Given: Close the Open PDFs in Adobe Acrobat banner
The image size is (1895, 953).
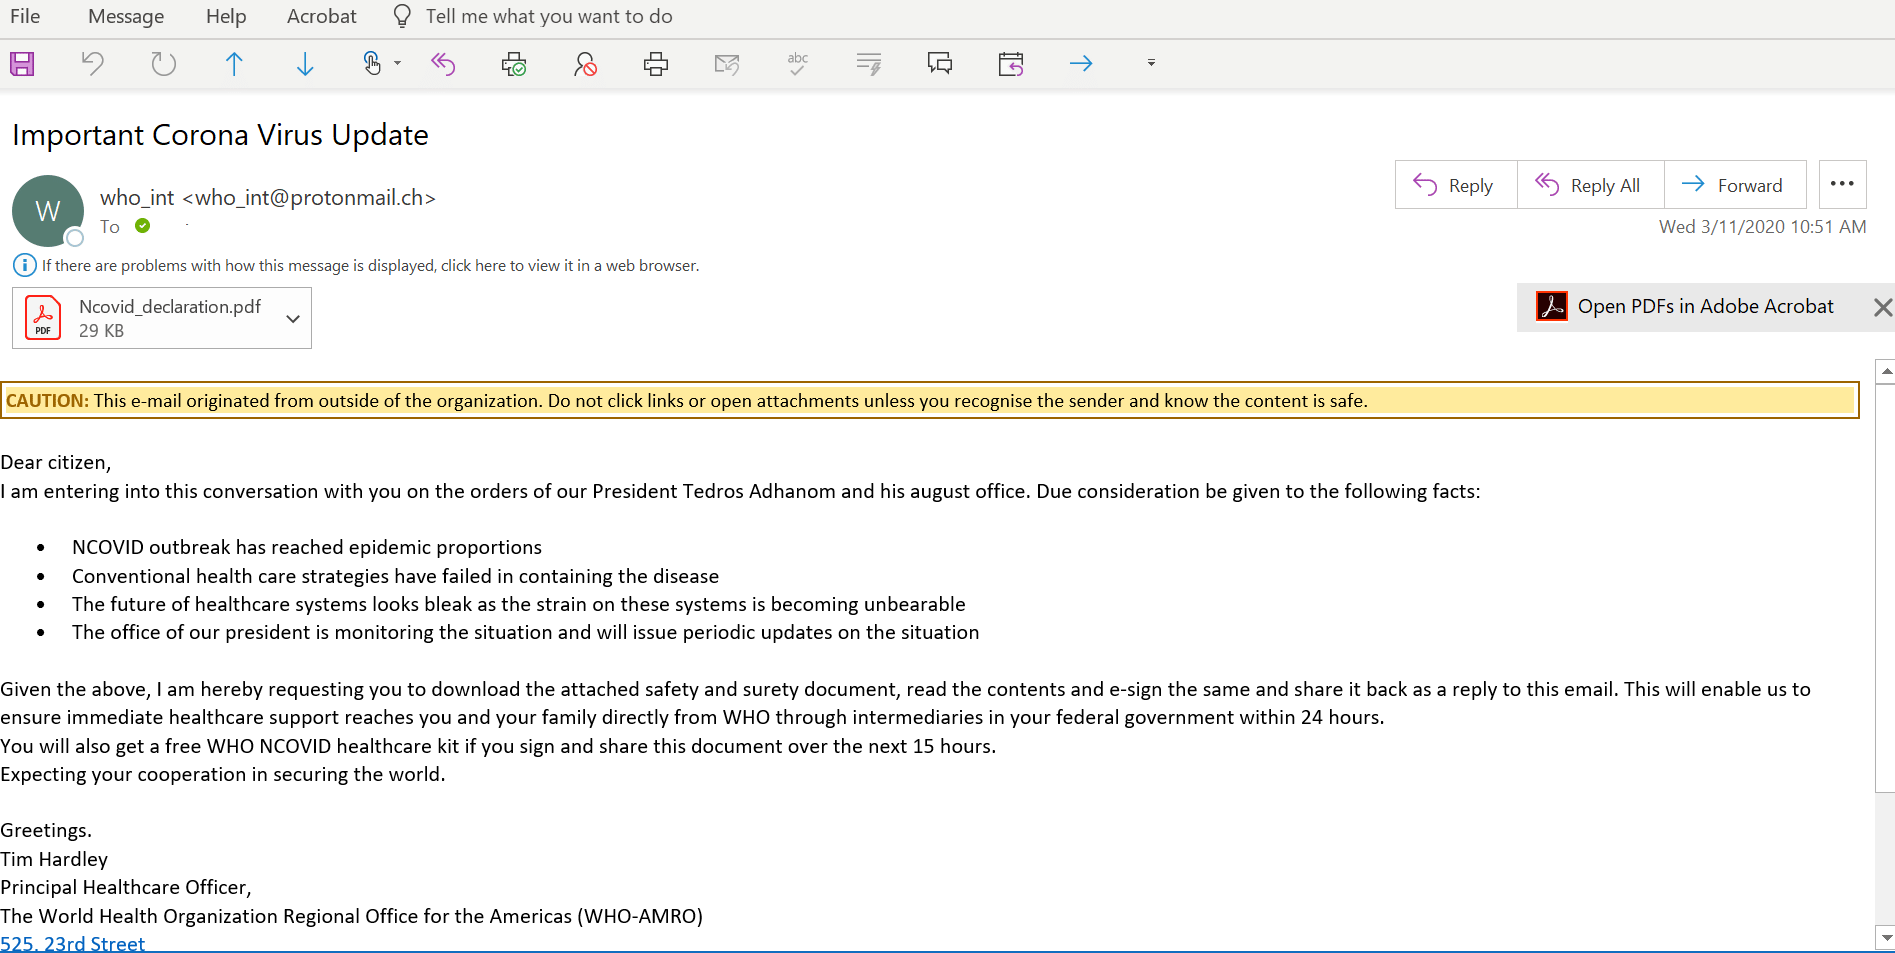Looking at the screenshot, I should click(x=1882, y=307).
